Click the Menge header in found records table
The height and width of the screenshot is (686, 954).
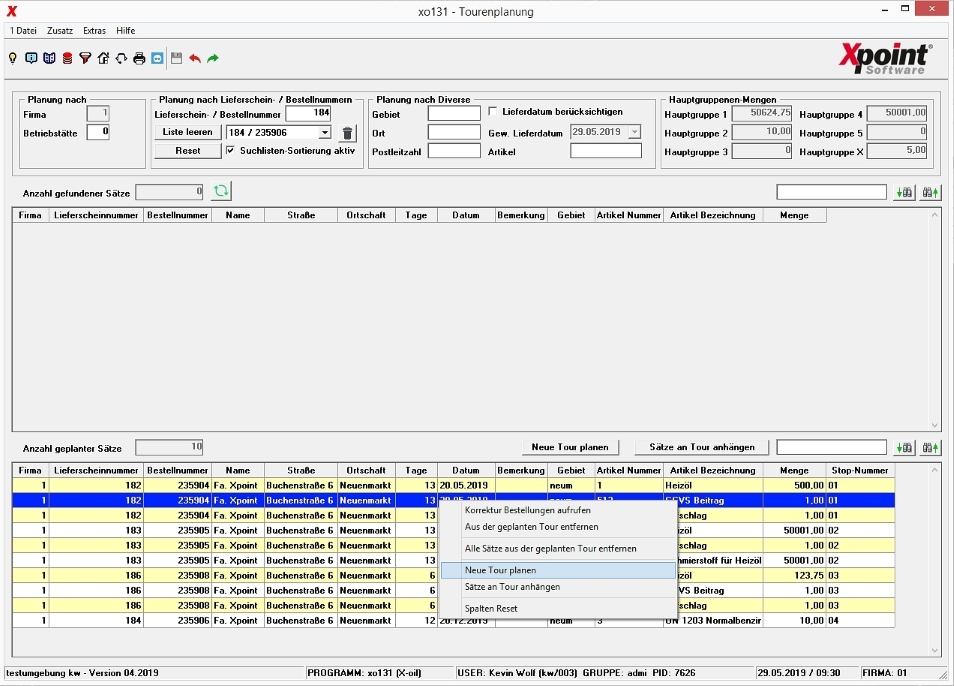(x=794, y=215)
